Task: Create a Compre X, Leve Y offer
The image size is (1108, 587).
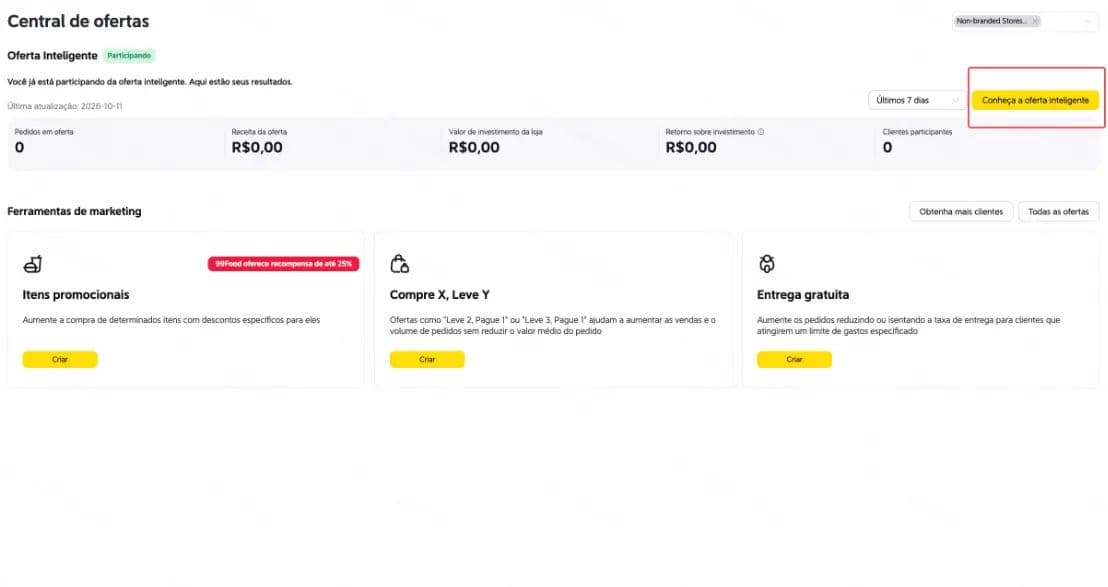Action: [x=428, y=360]
